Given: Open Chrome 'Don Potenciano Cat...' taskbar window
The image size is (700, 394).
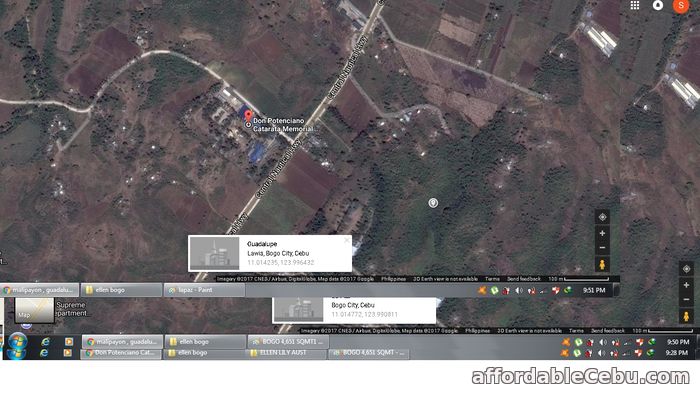Looking at the screenshot, I should [x=121, y=353].
